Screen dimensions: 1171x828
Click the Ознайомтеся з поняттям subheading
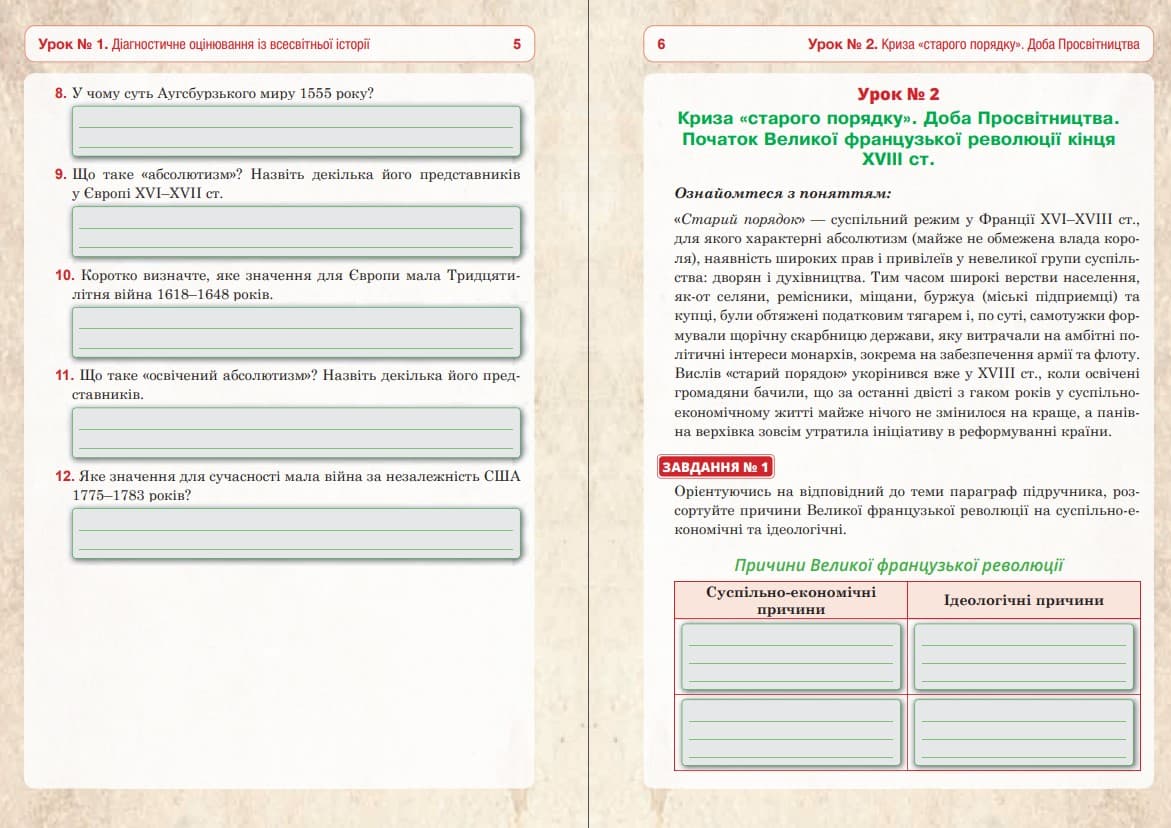[x=782, y=193]
